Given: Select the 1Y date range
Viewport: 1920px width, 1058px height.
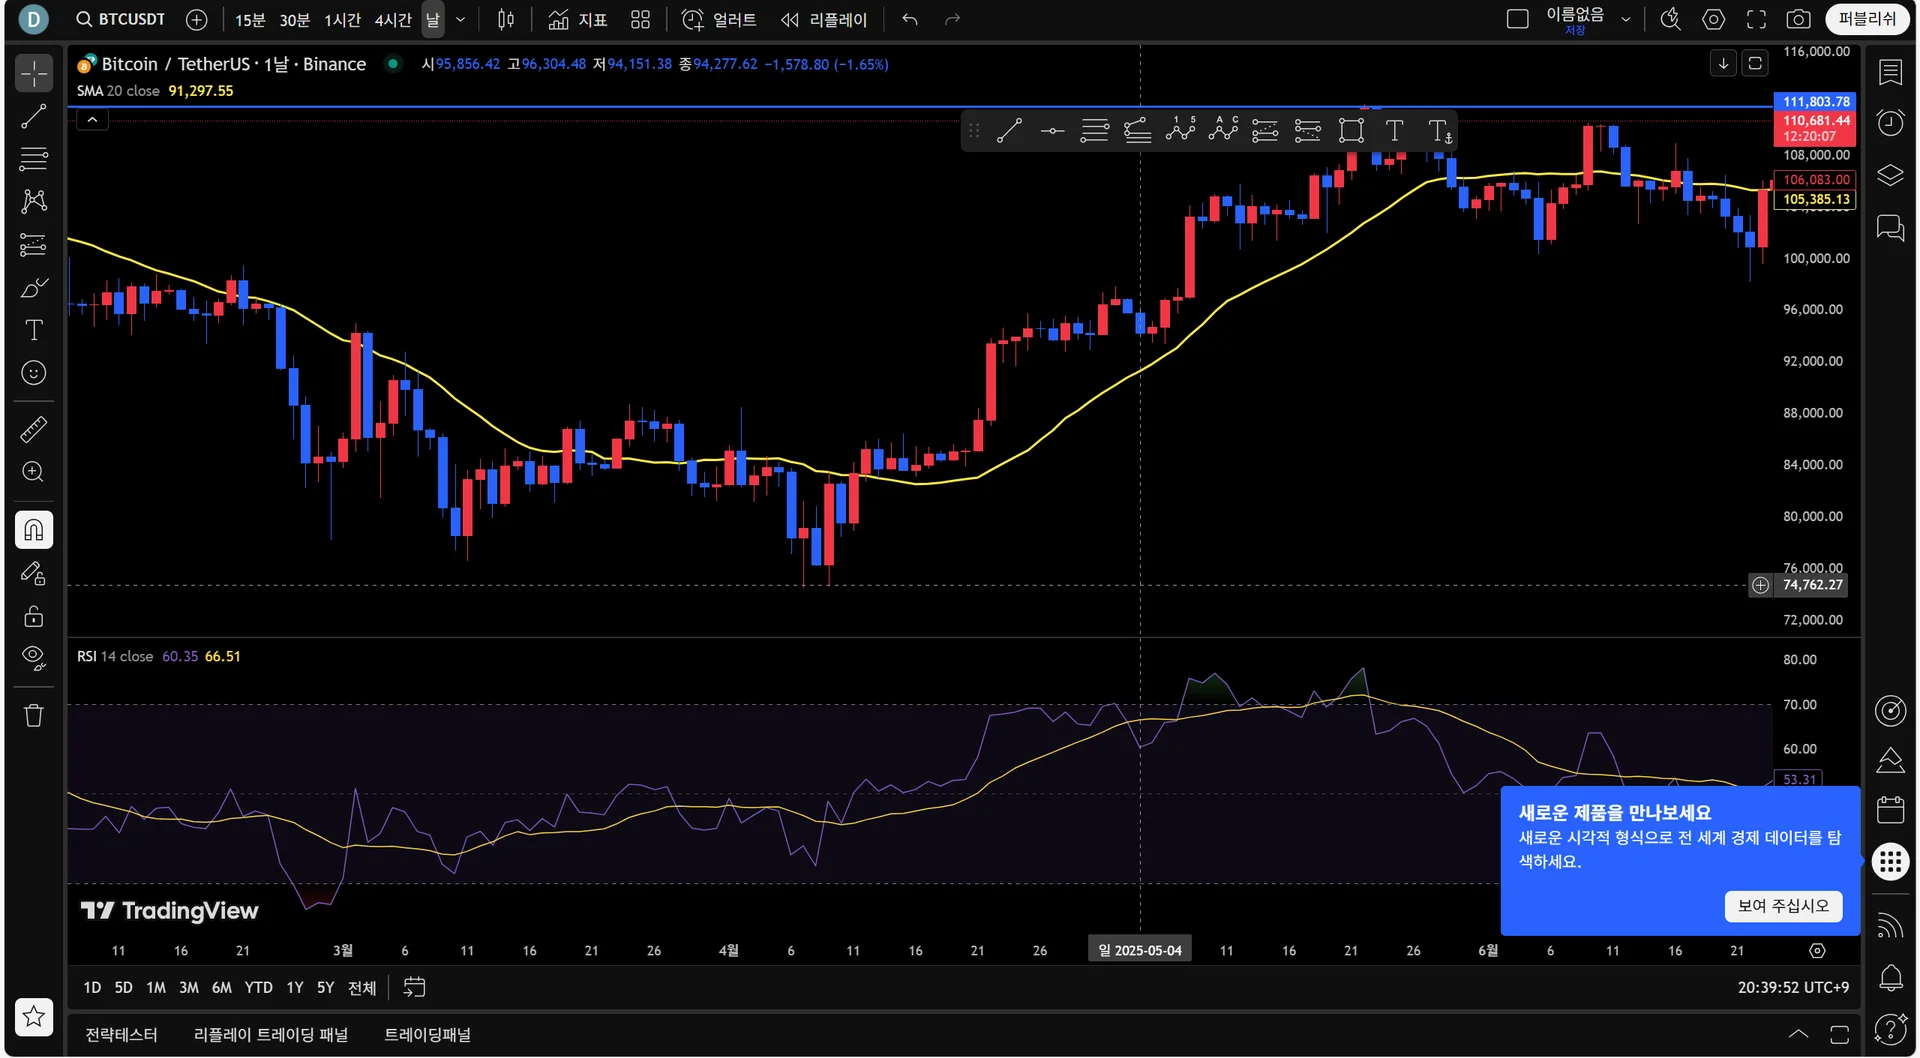Looking at the screenshot, I should 295,987.
